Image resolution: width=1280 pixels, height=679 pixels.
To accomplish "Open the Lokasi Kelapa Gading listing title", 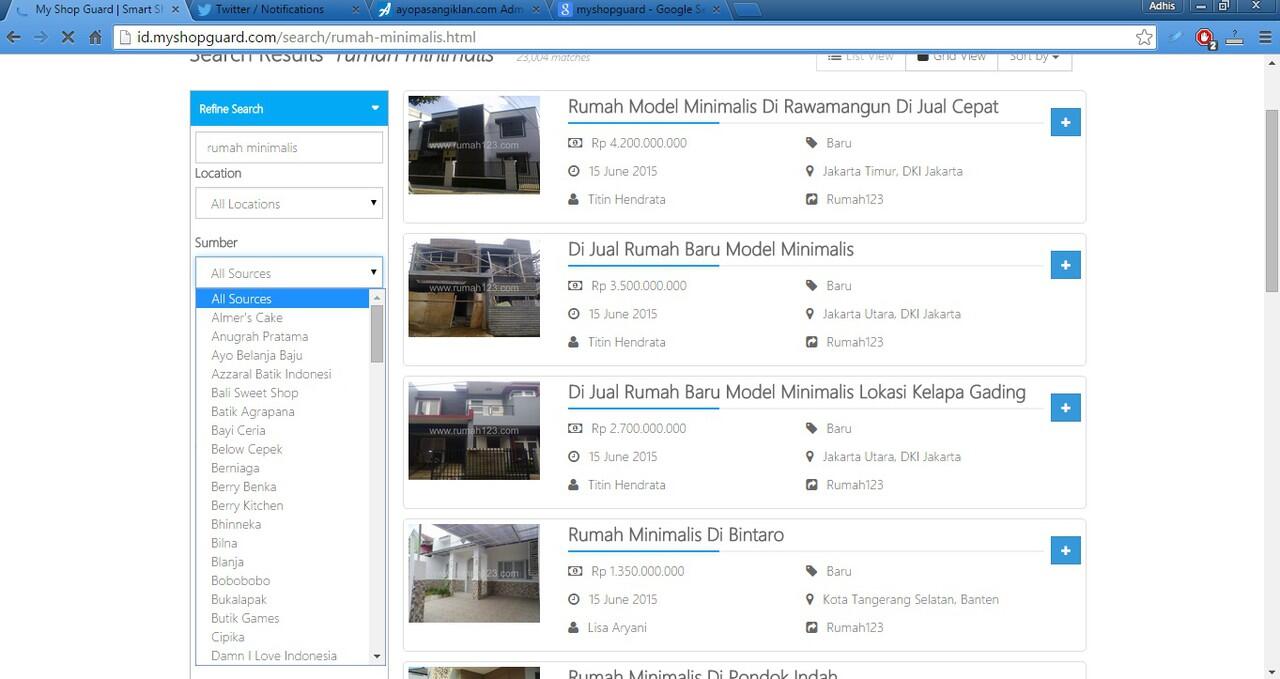I will click(797, 393).
